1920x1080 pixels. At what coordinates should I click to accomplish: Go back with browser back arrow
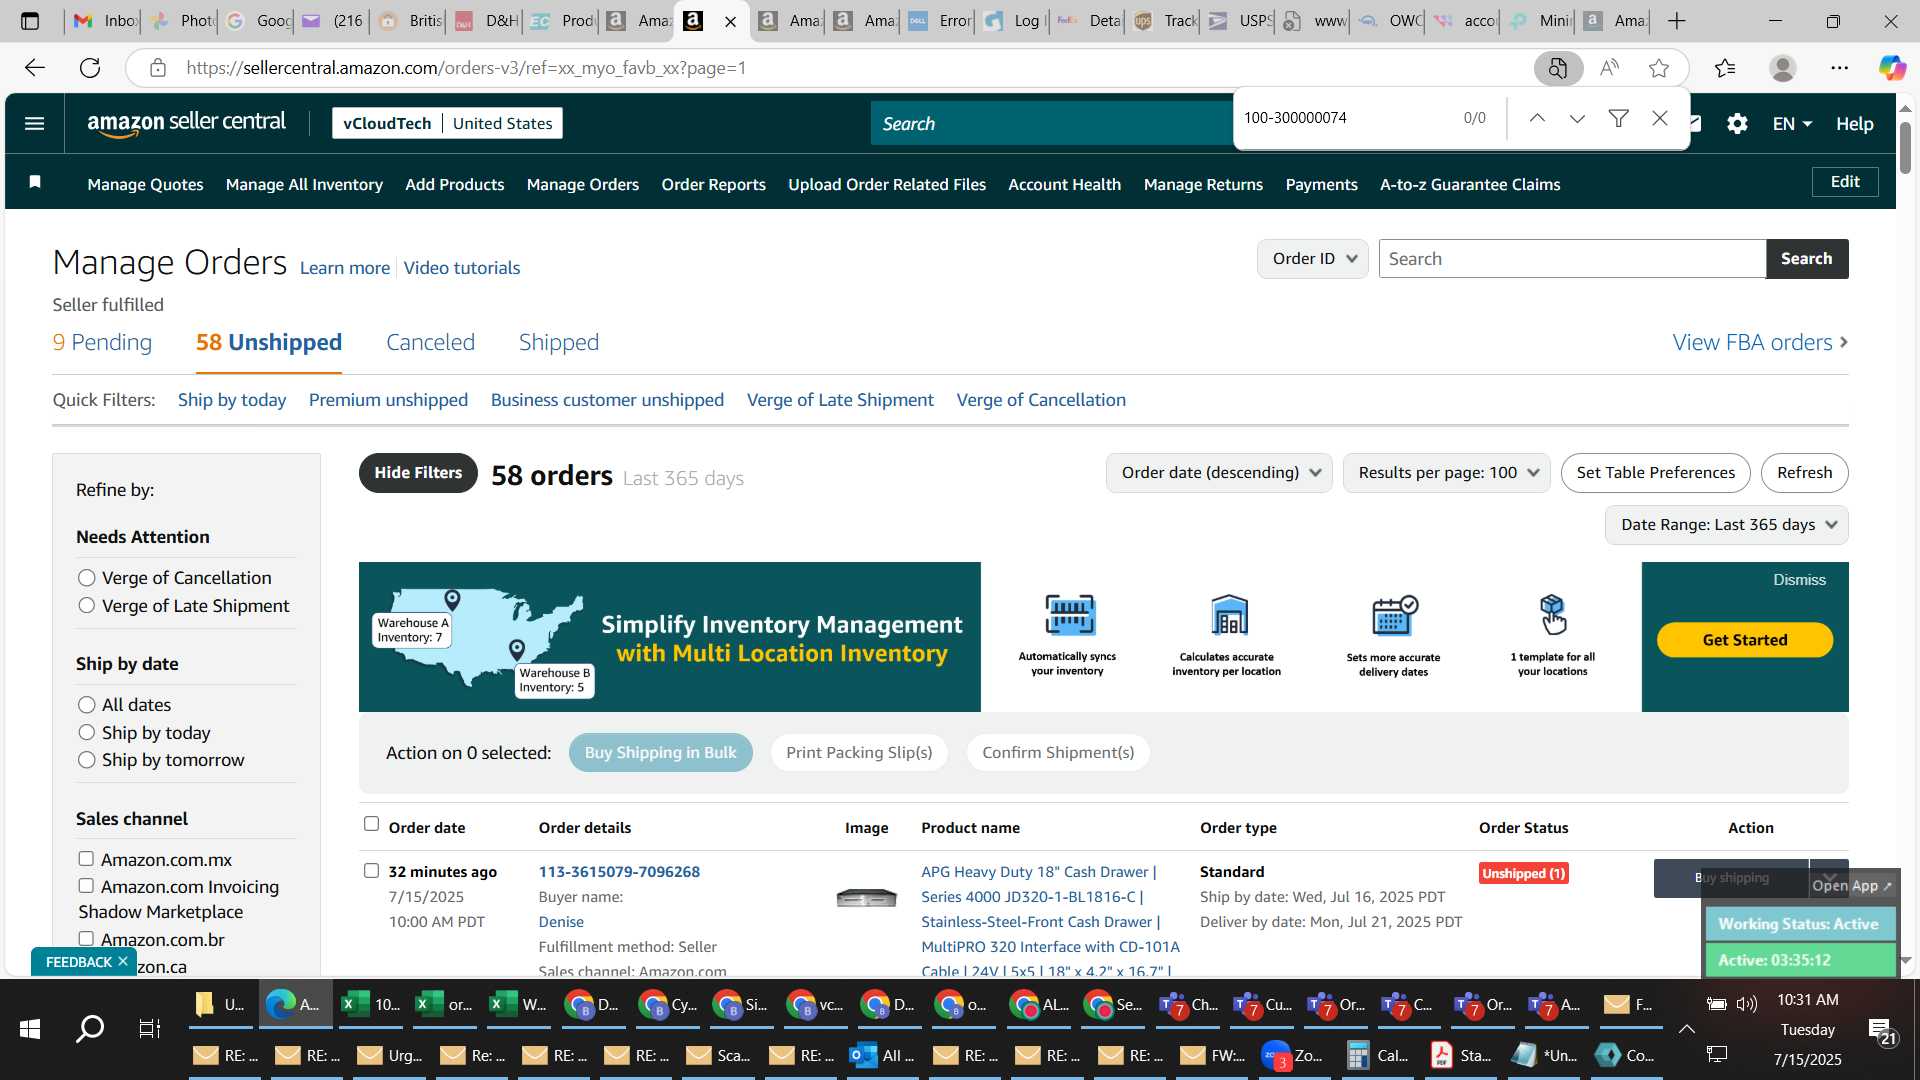pos(35,68)
